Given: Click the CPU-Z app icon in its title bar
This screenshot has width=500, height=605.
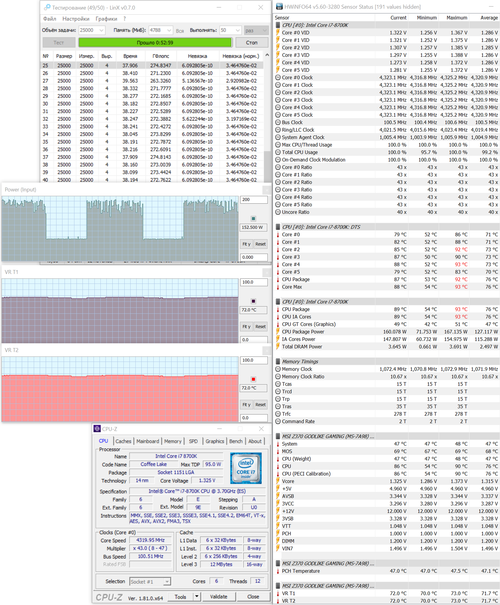Looking at the screenshot, I should (x=97, y=429).
